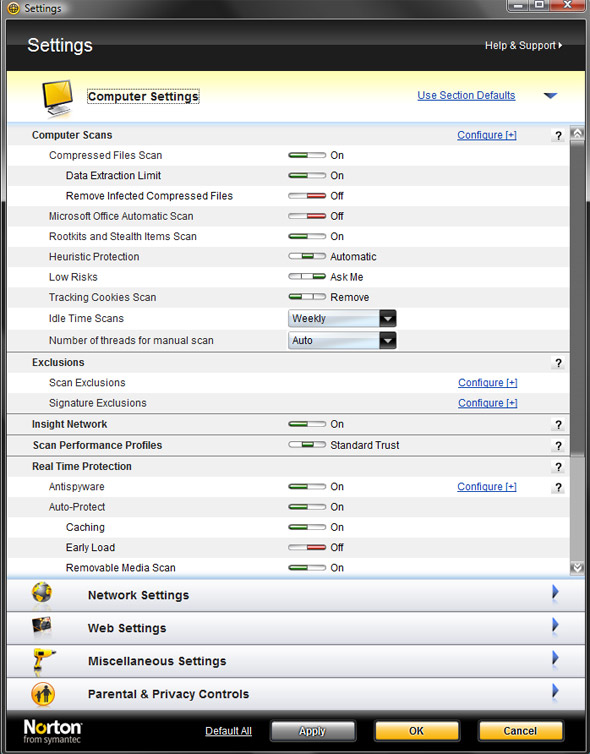This screenshot has height=754, width=590.
Task: Adjust the Heuristic Protection slider
Action: click(307, 257)
